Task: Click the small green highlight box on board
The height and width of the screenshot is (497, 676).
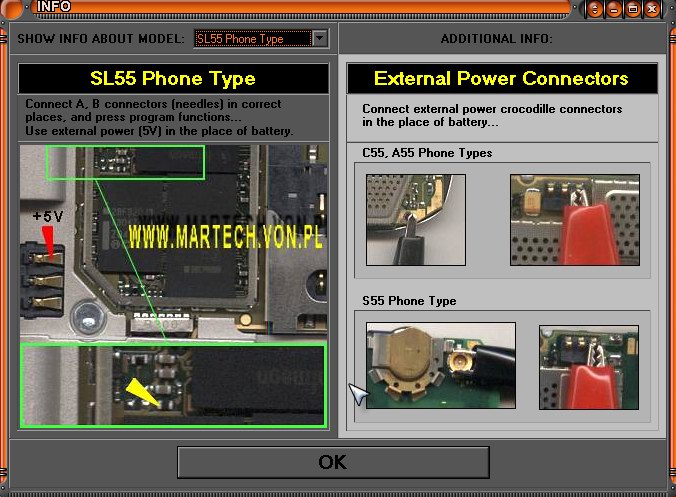Action: tap(125, 163)
